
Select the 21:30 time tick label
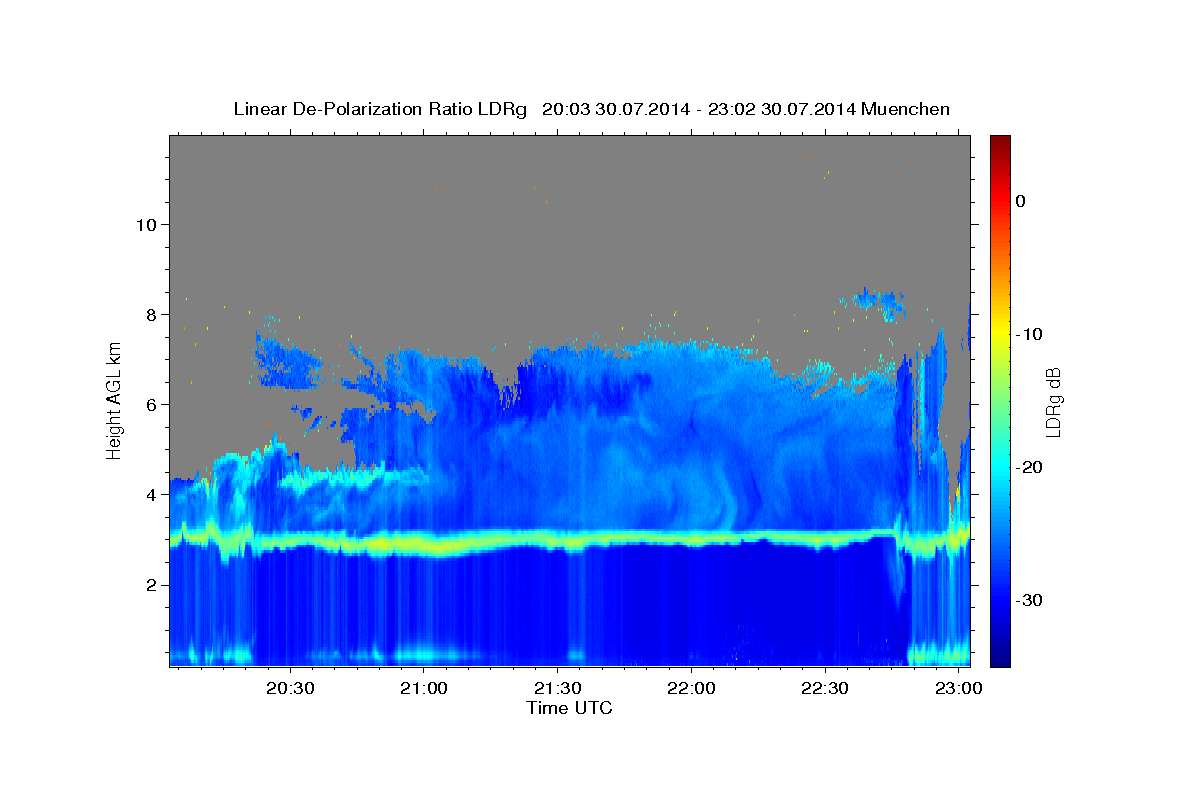(x=557, y=689)
